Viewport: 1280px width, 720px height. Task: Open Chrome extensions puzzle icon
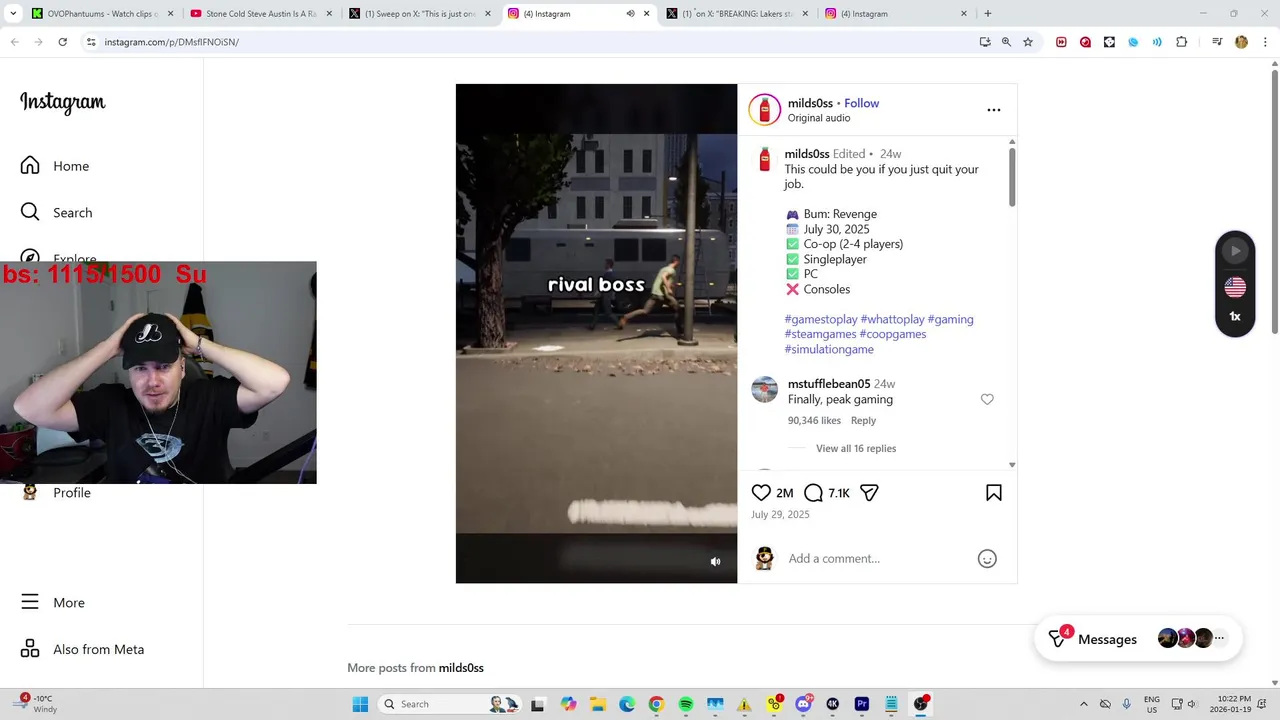pyautogui.click(x=1181, y=42)
